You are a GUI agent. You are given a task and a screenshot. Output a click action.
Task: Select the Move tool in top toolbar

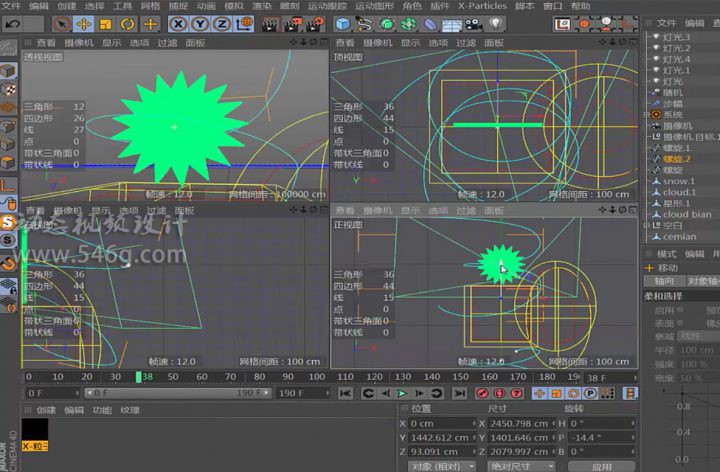tap(83, 24)
